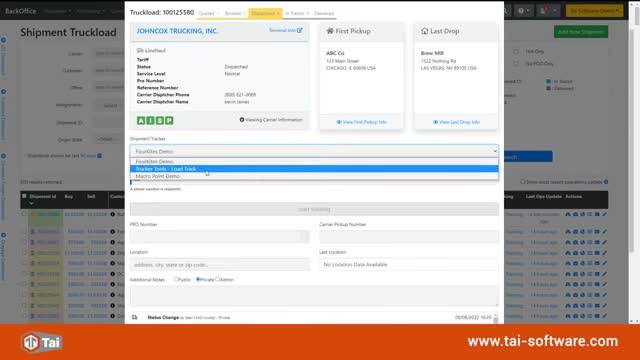Click the green P carrier badge
The image size is (640, 360).
click(x=169, y=120)
